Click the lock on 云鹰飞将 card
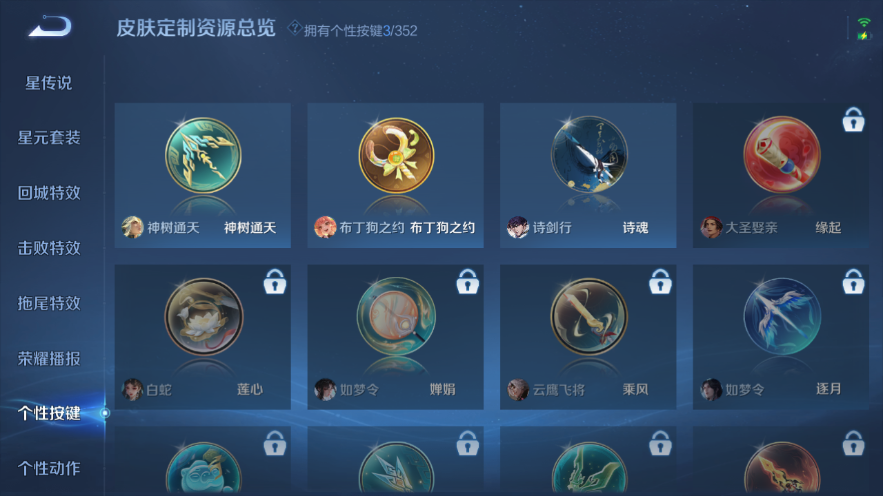This screenshot has width=883, height=496. [x=660, y=281]
